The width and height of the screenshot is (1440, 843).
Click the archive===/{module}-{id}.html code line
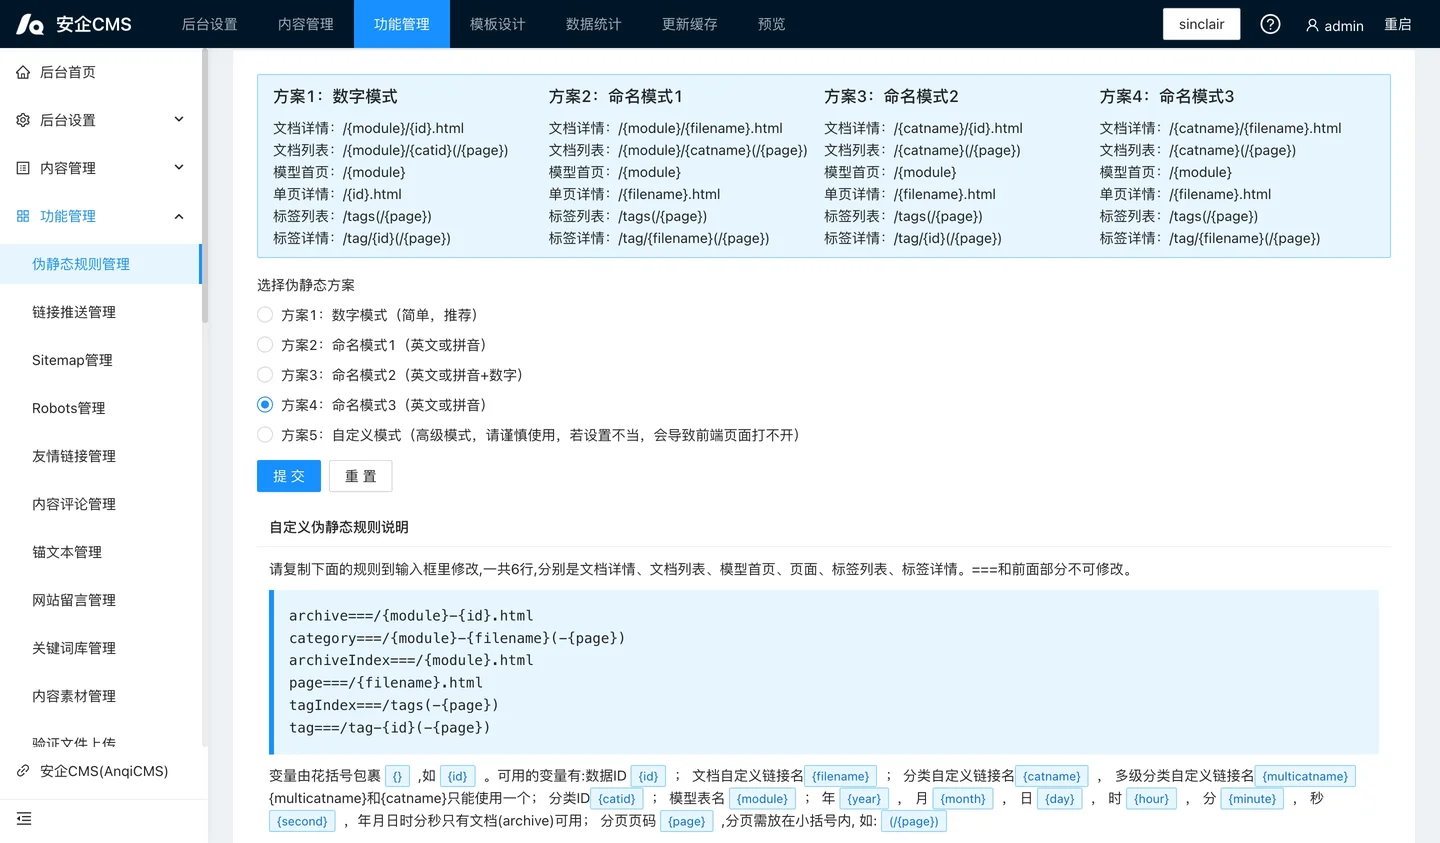pyautogui.click(x=411, y=615)
